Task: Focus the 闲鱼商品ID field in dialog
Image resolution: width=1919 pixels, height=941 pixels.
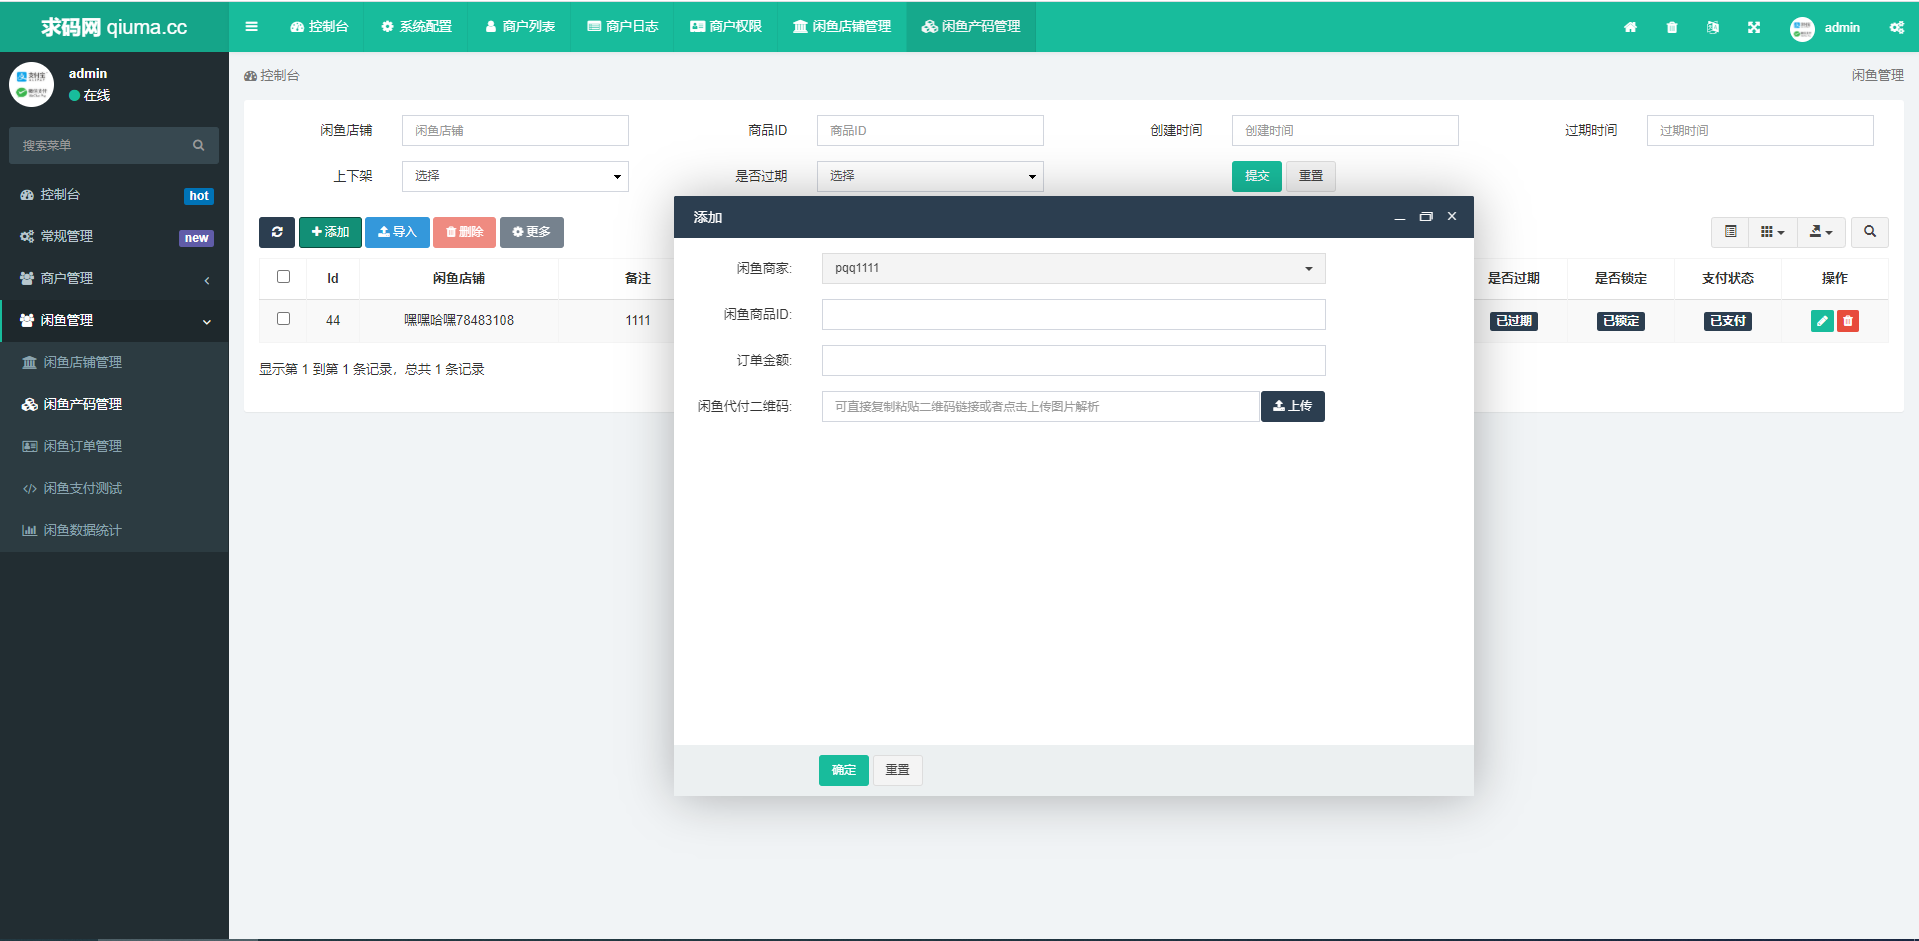Action: (x=1073, y=314)
